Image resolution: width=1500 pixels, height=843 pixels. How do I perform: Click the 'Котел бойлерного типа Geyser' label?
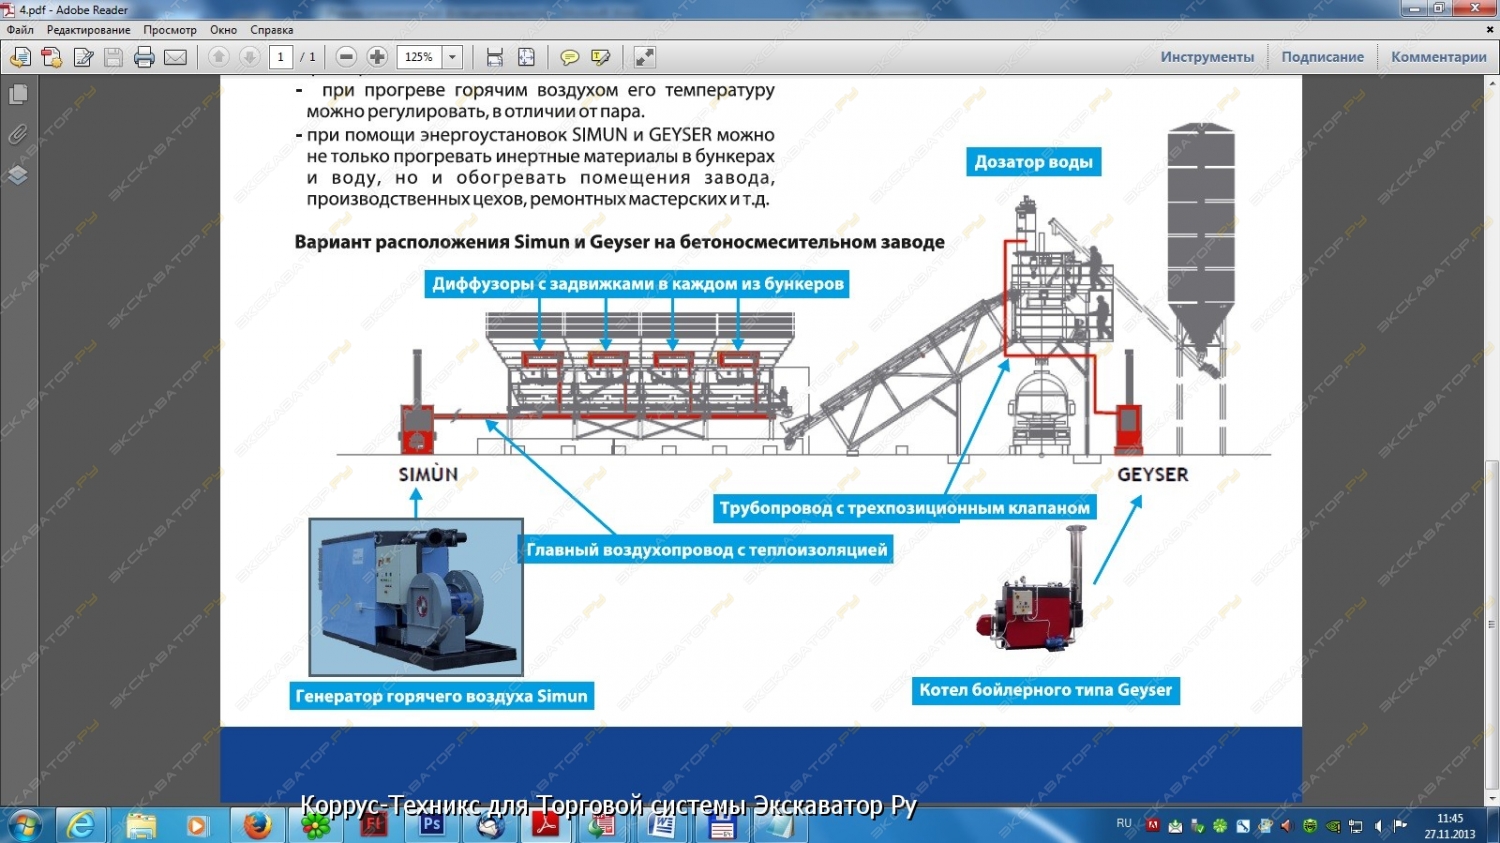click(x=1045, y=690)
